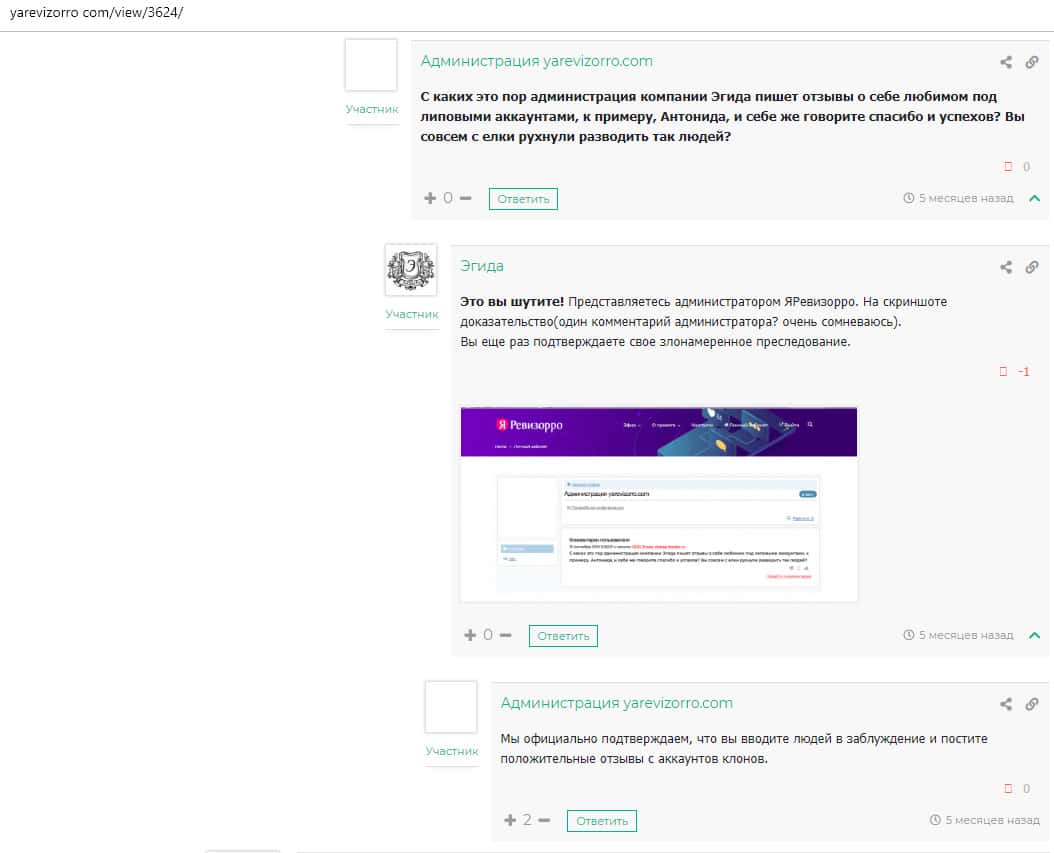The image size is (1054, 853).
Task: Share the first Администрация yarevizorro.com comment
Action: [1006, 63]
